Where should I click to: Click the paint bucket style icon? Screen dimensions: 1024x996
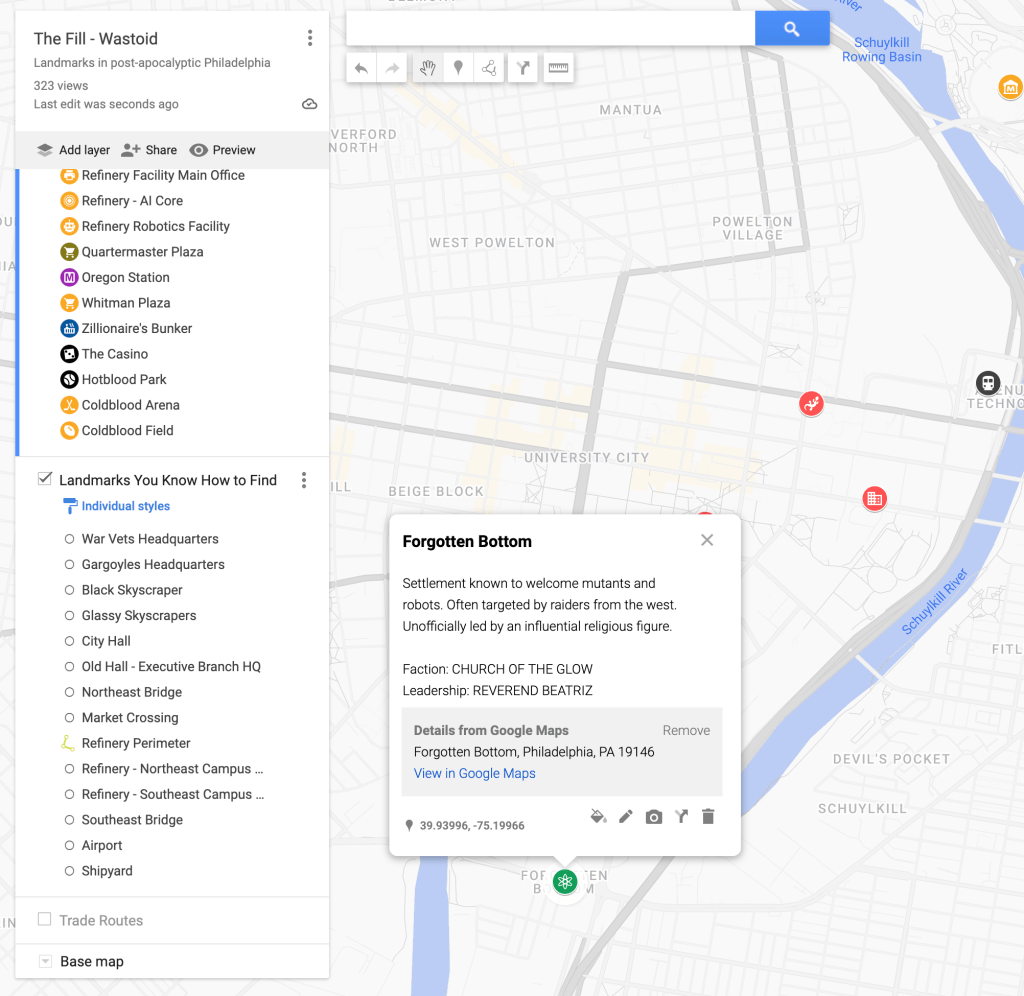(x=598, y=816)
